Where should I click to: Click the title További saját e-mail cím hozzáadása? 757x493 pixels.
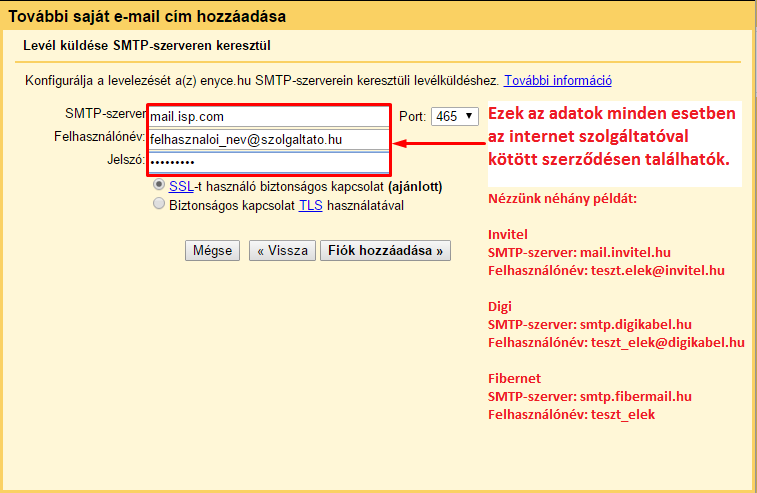pyautogui.click(x=147, y=16)
